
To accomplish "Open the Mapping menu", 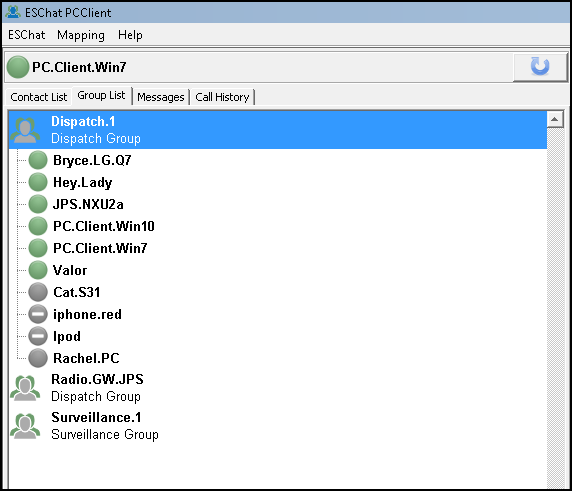I will pos(81,35).
